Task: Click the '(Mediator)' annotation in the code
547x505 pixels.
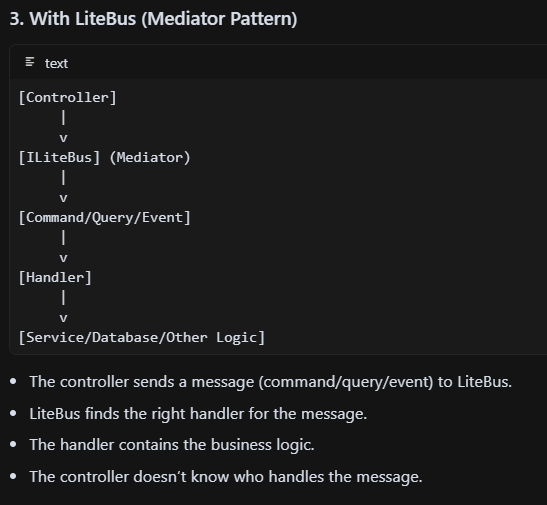Action: point(150,158)
